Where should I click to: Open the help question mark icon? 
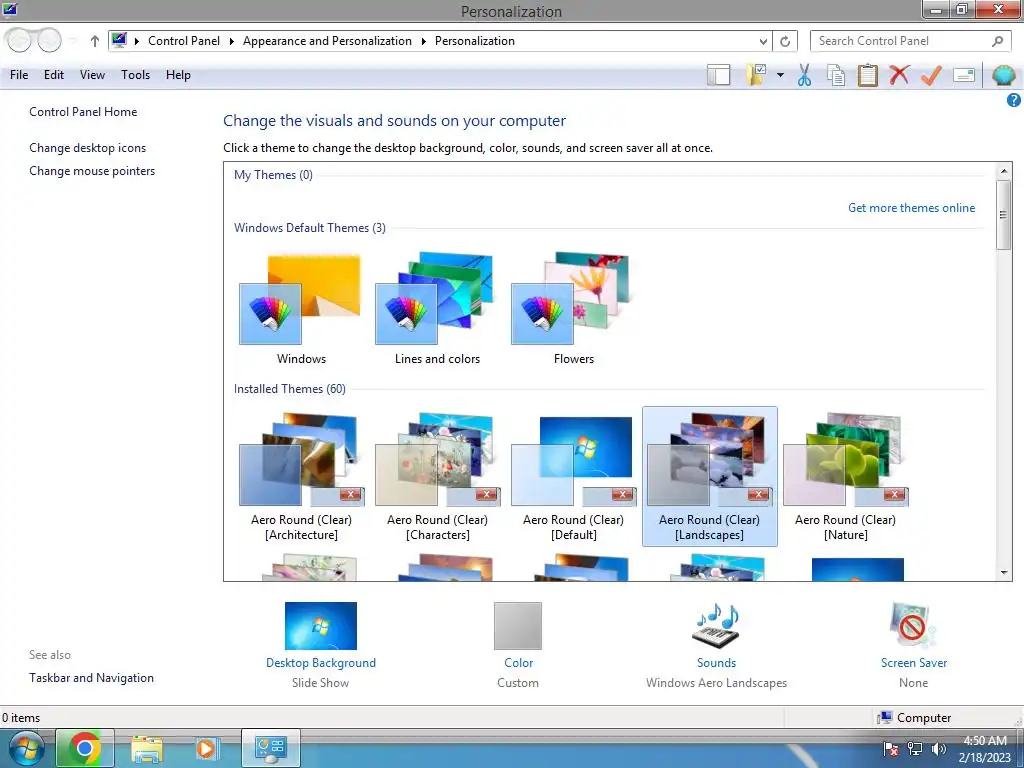click(1013, 100)
